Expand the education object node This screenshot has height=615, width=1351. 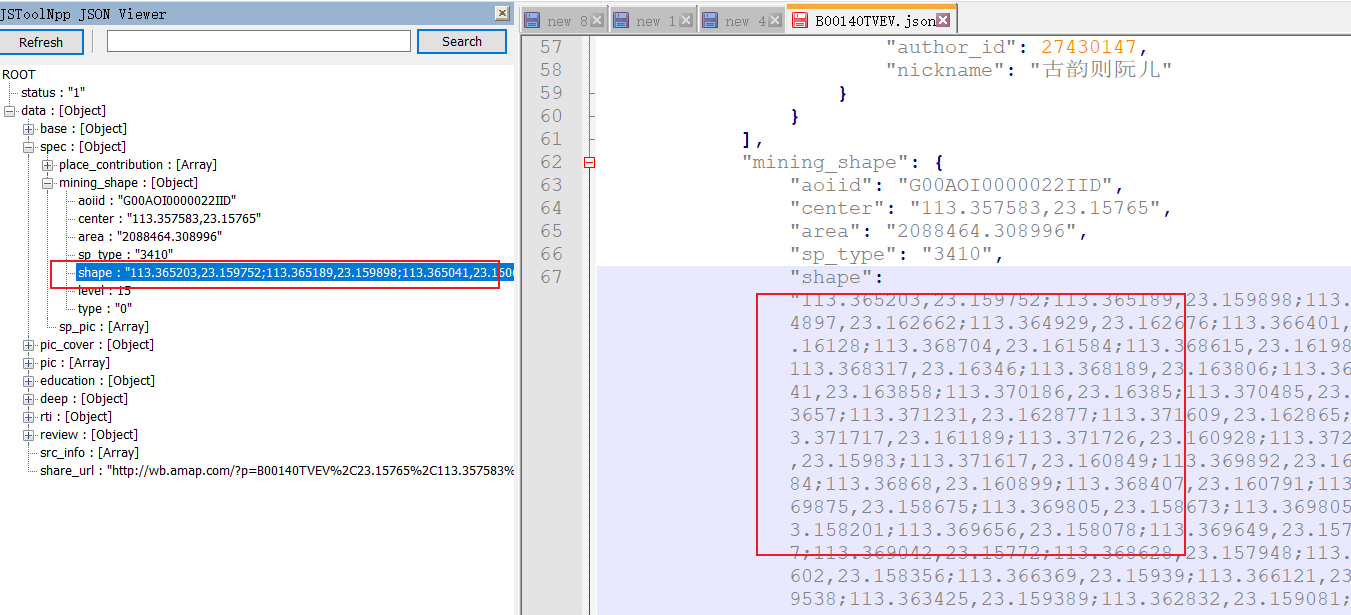(x=29, y=381)
